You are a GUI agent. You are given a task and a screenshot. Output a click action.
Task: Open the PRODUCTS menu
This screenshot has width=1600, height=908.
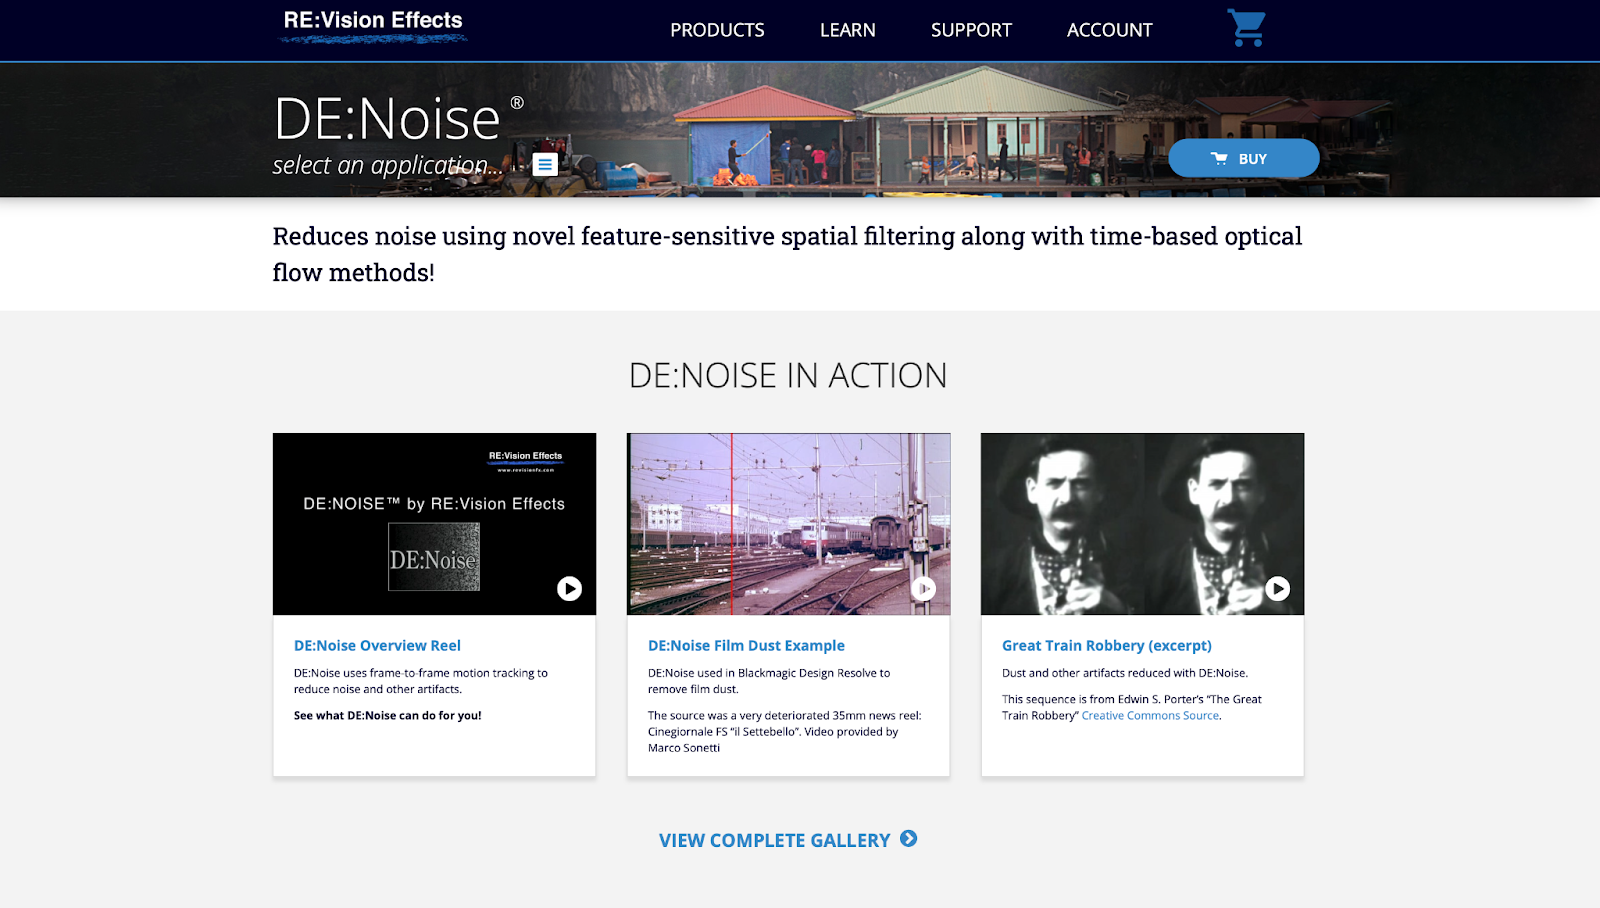(717, 30)
